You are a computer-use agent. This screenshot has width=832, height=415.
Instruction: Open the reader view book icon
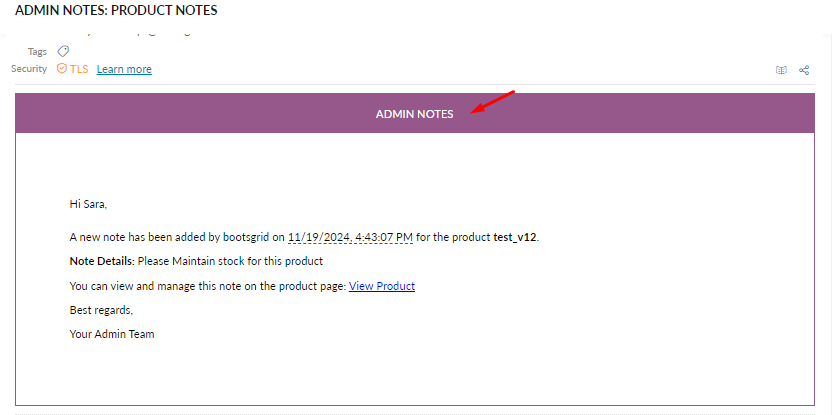click(x=782, y=70)
